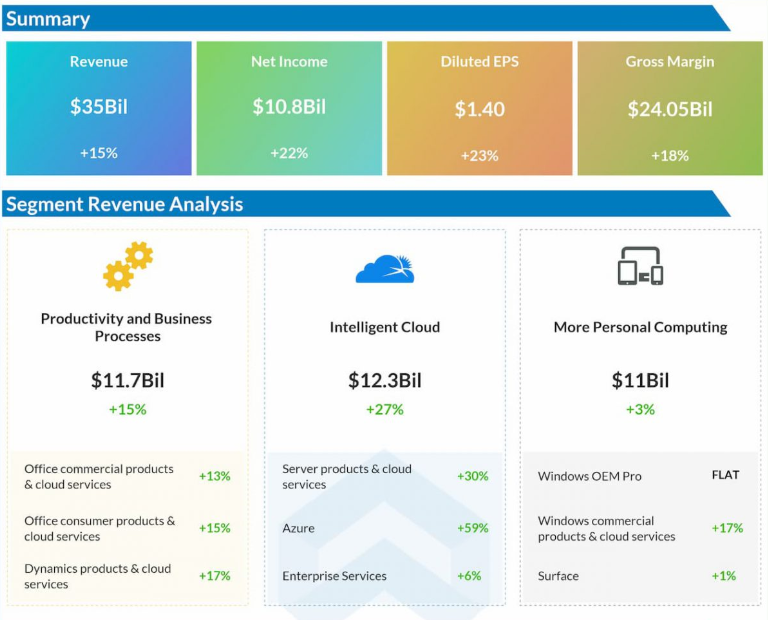Click the green "+27%" under $12.3Bil

384,409
